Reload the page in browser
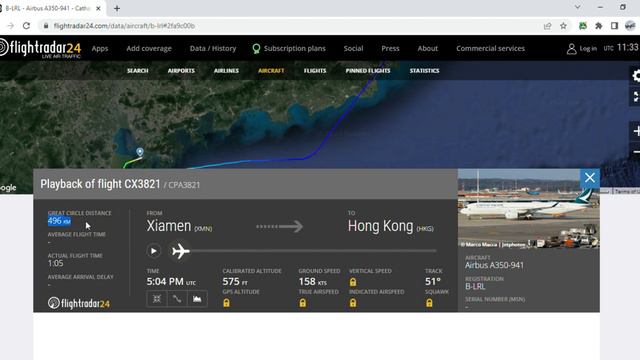The height and width of the screenshot is (360, 640). (27, 26)
